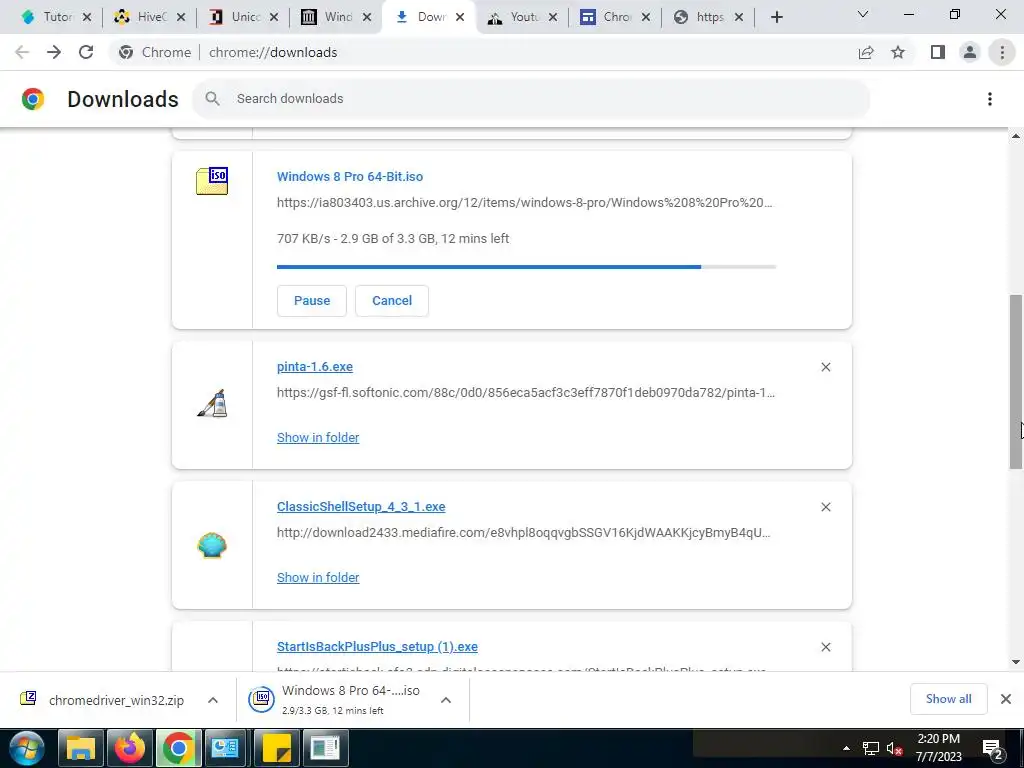Expand options for Windows 8 Pro ISO shelf item

coord(446,700)
